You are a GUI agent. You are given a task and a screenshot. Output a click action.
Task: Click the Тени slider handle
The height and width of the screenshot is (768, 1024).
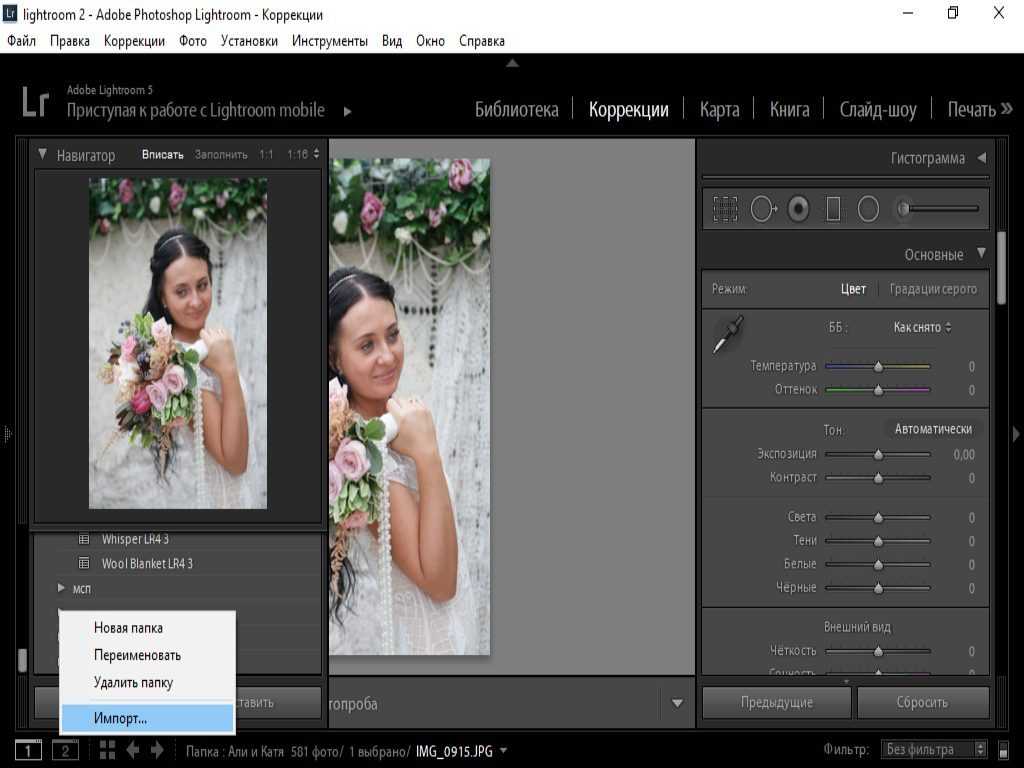[878, 541]
